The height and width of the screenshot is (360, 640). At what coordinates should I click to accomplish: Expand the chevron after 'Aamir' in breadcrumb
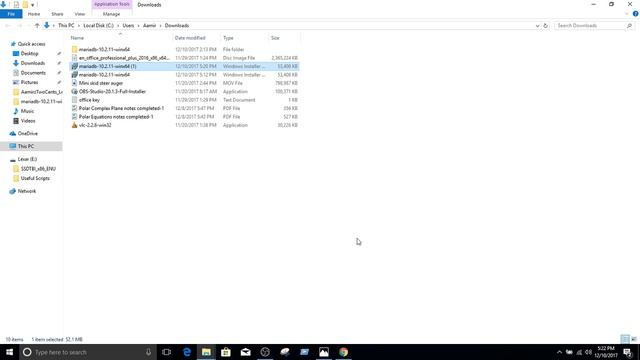point(161,25)
